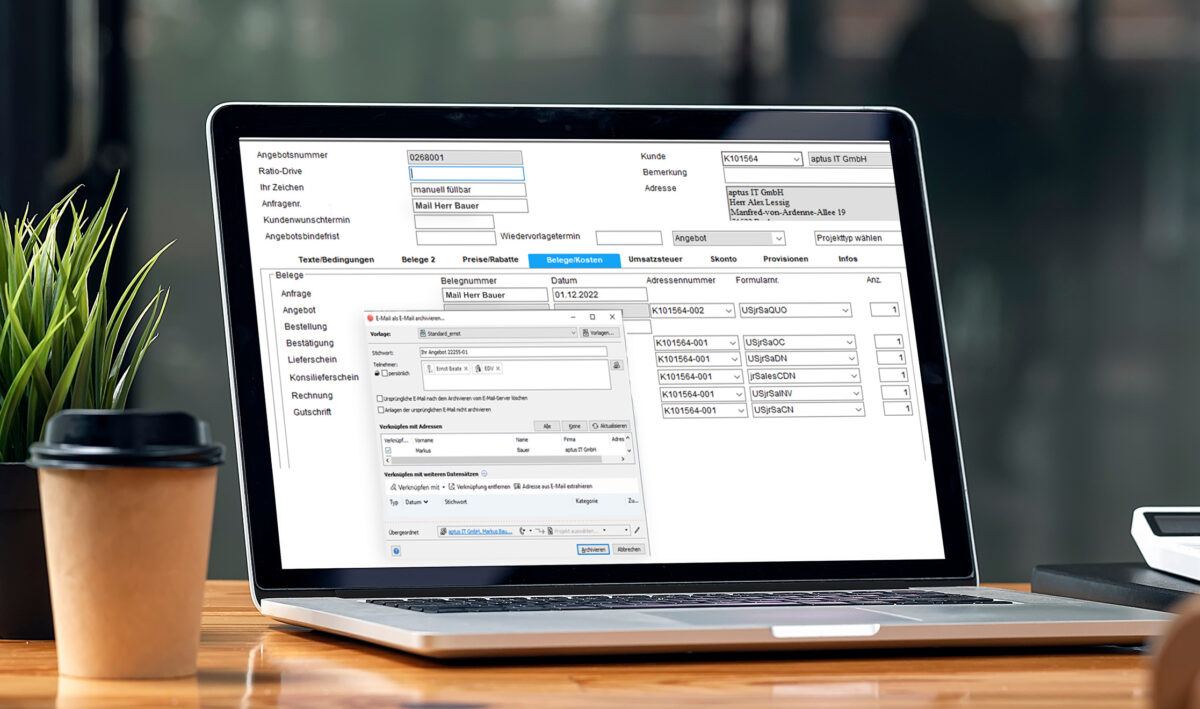Toggle the persönlich checkbox

click(x=385, y=373)
